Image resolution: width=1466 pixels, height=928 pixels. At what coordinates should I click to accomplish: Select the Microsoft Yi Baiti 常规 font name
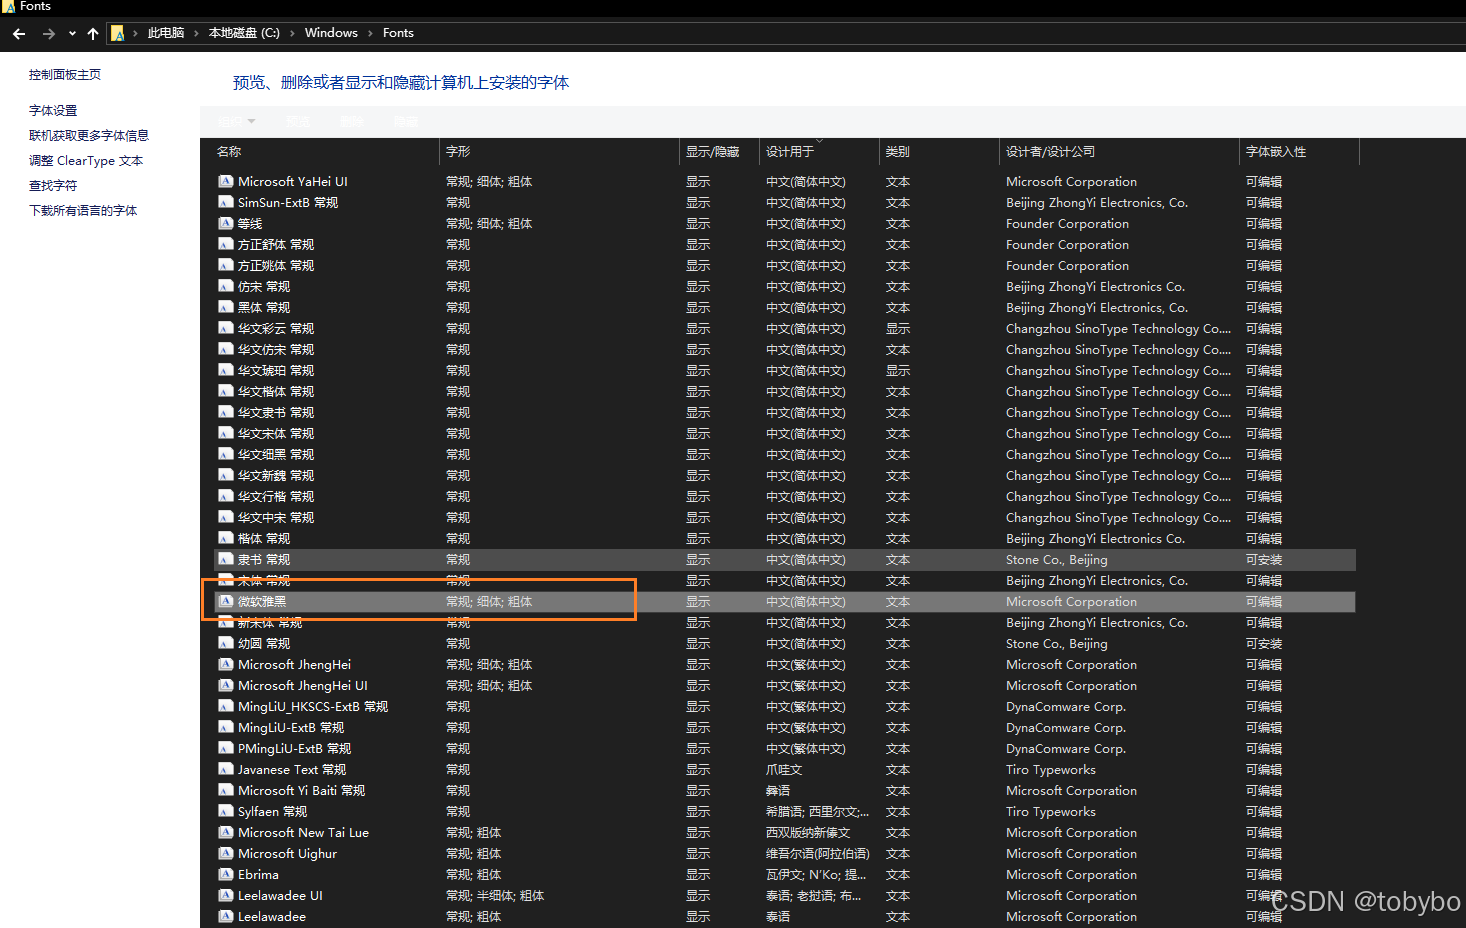302,791
